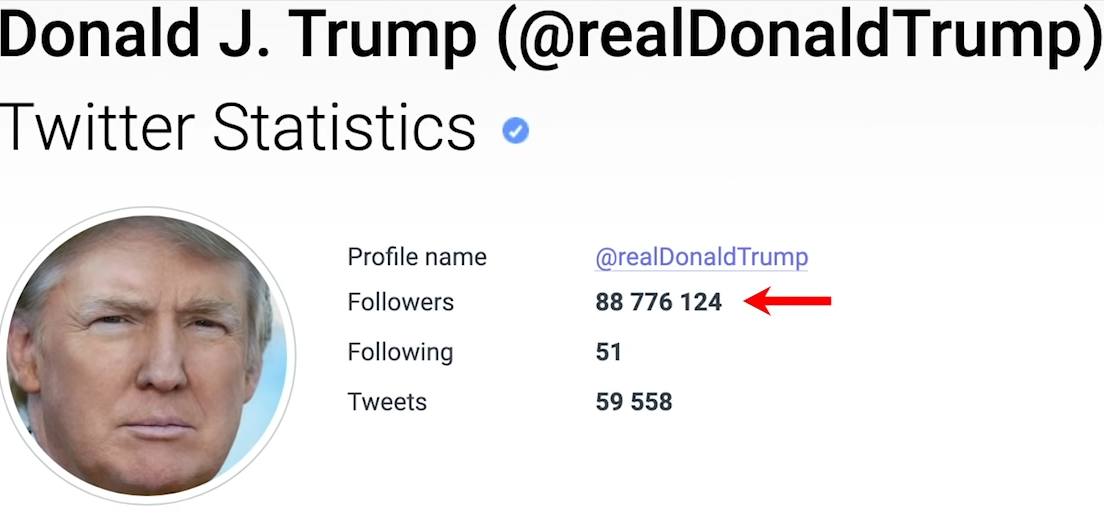
Task: Click the Following label
Action: (x=400, y=352)
